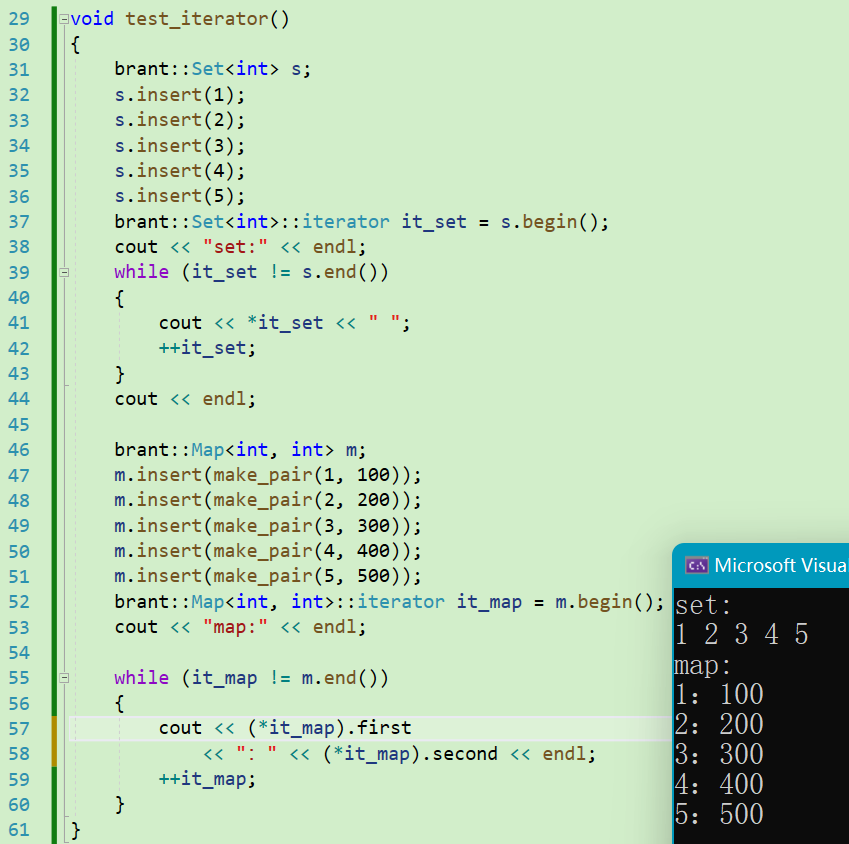Click line number 46 in the gutter
The image size is (849, 844).
pyautogui.click(x=19, y=450)
